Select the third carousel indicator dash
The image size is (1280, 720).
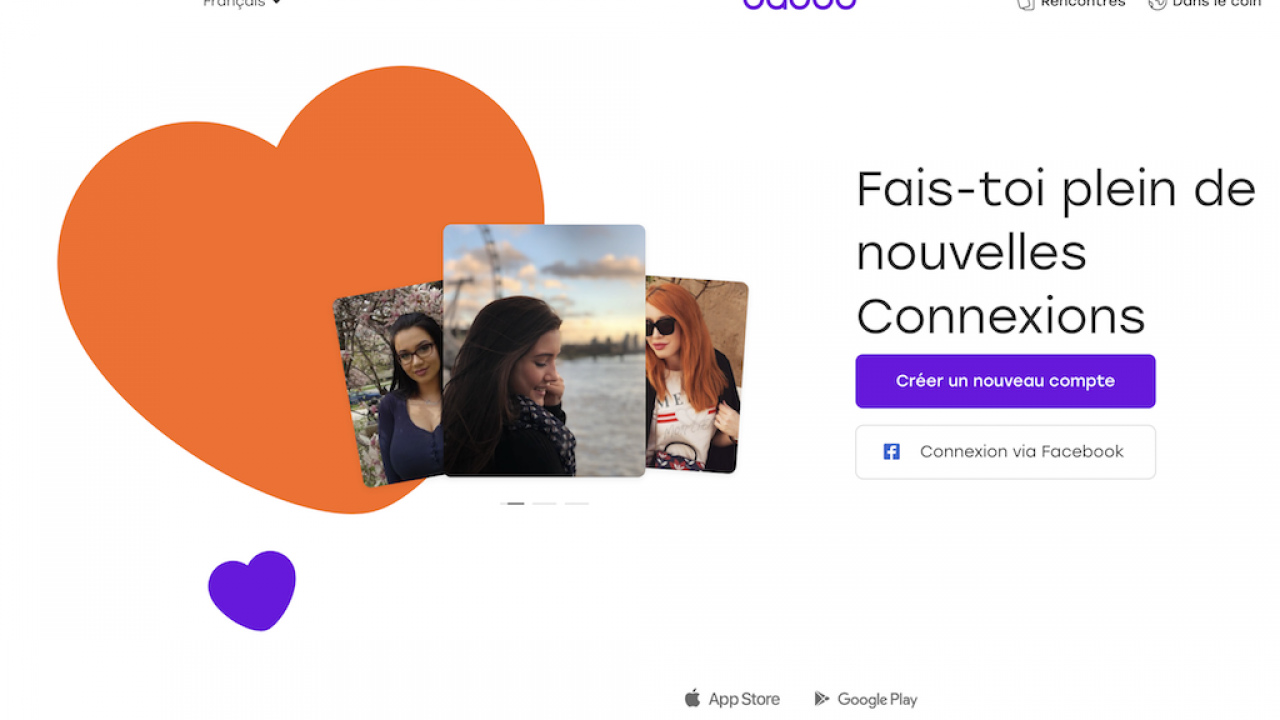(577, 503)
